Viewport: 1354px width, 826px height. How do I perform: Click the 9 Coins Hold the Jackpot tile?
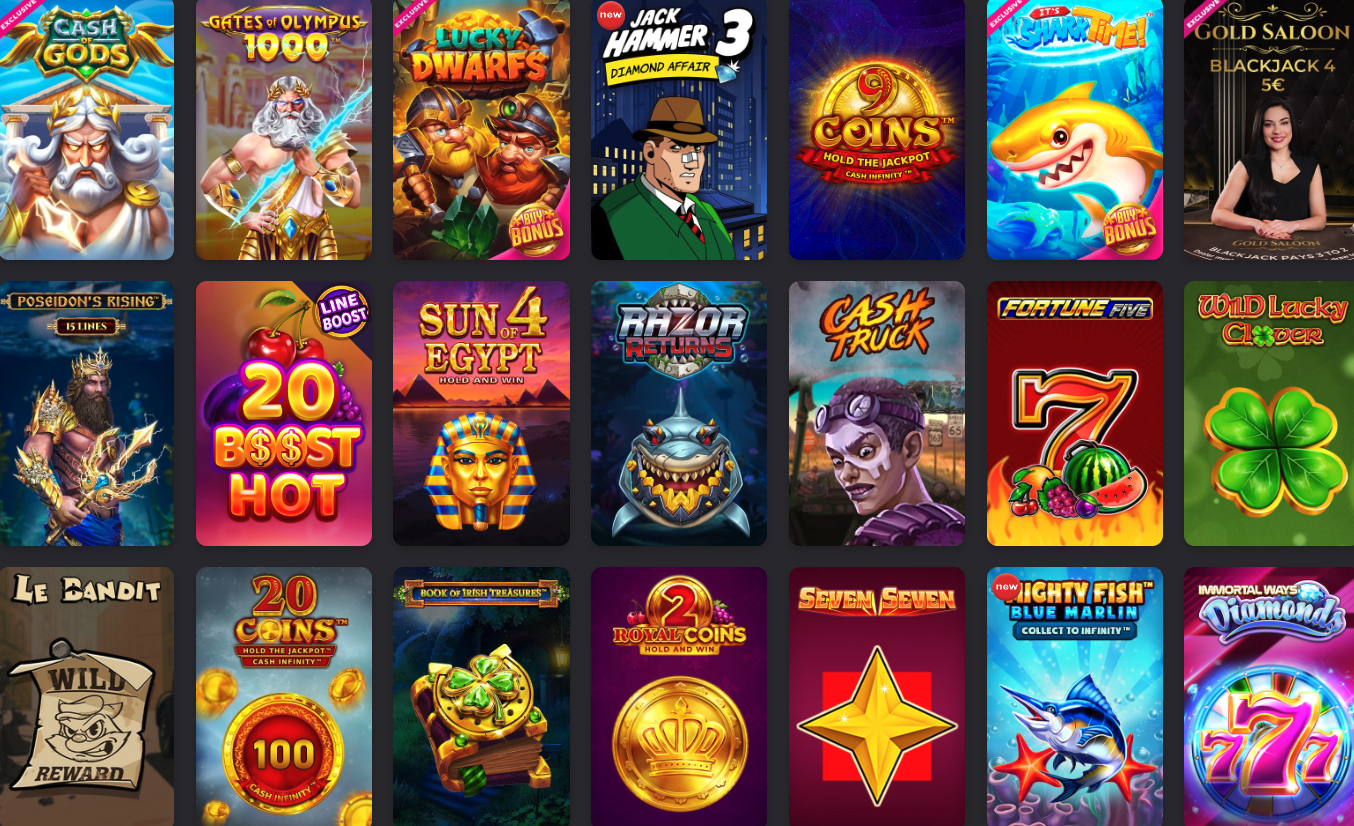click(877, 130)
